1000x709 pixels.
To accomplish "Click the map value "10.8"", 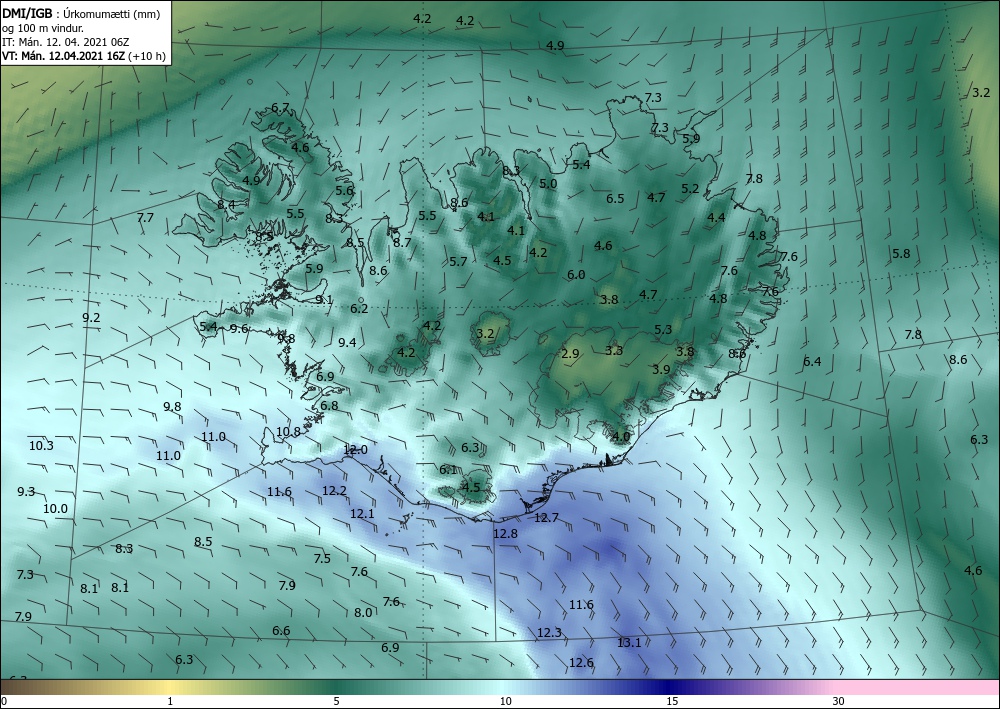I will 288,432.
